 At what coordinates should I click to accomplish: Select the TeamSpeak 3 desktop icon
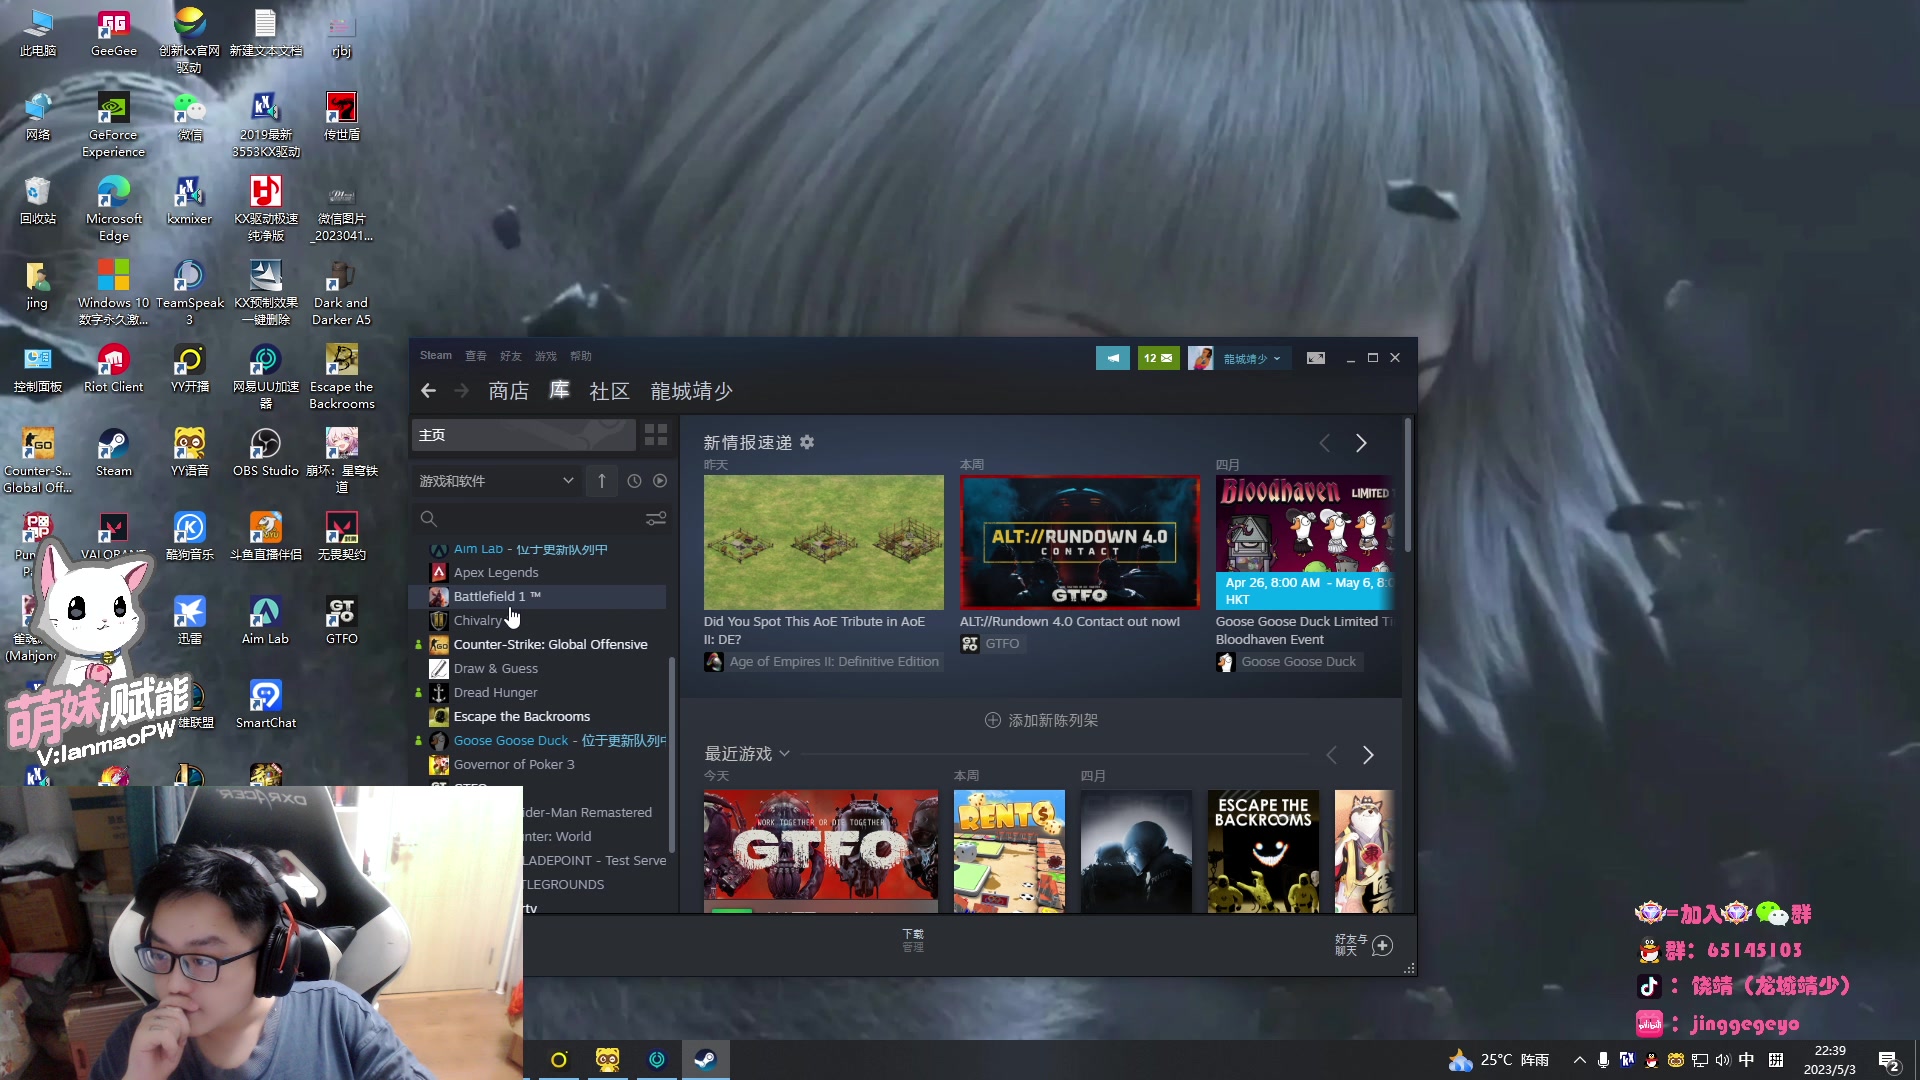click(189, 293)
